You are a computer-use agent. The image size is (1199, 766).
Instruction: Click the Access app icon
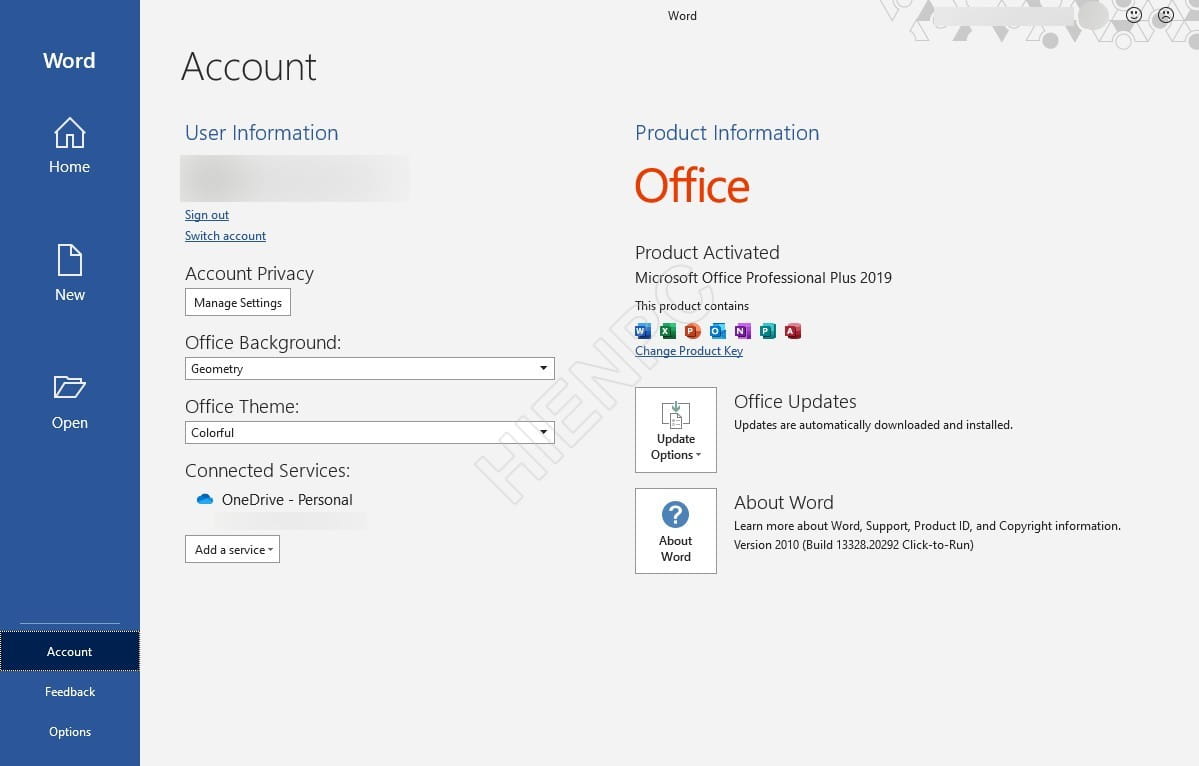point(793,331)
